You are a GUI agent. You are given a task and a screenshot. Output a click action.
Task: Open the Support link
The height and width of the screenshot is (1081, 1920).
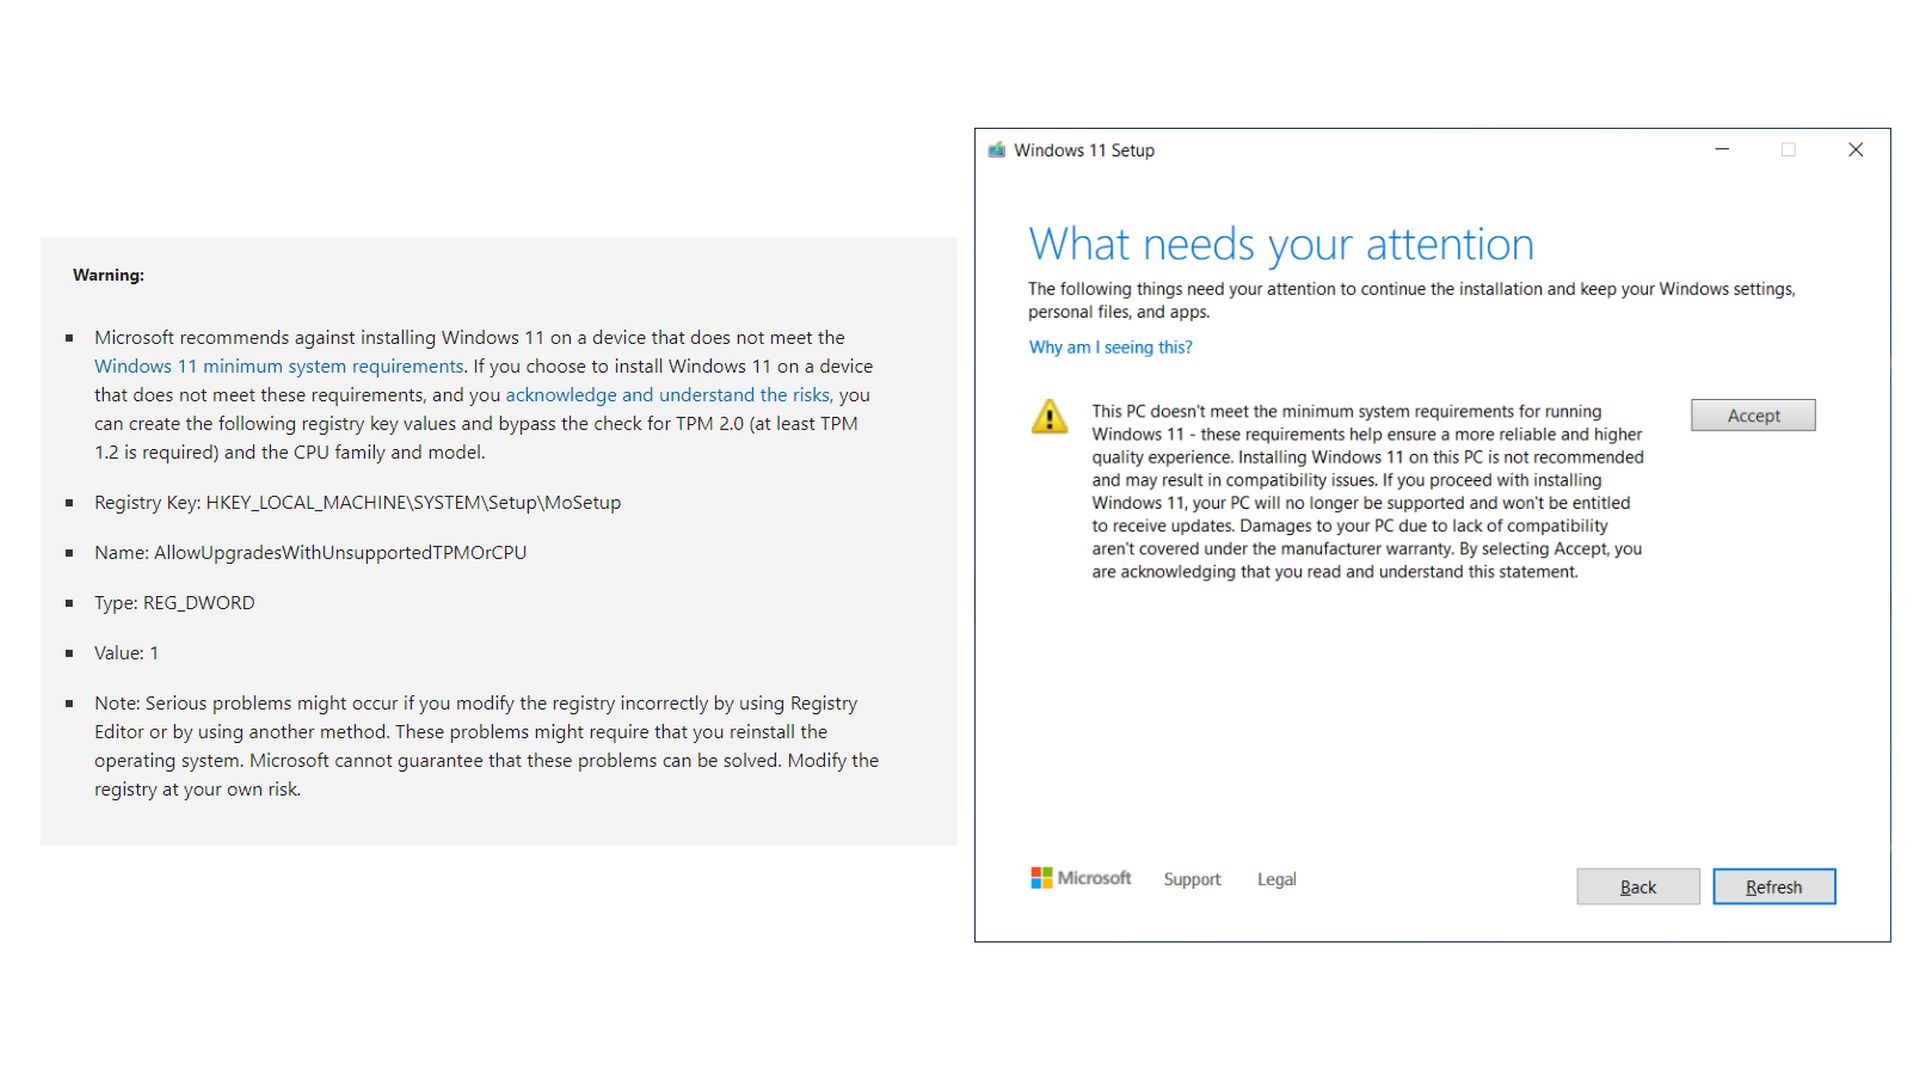click(x=1191, y=879)
